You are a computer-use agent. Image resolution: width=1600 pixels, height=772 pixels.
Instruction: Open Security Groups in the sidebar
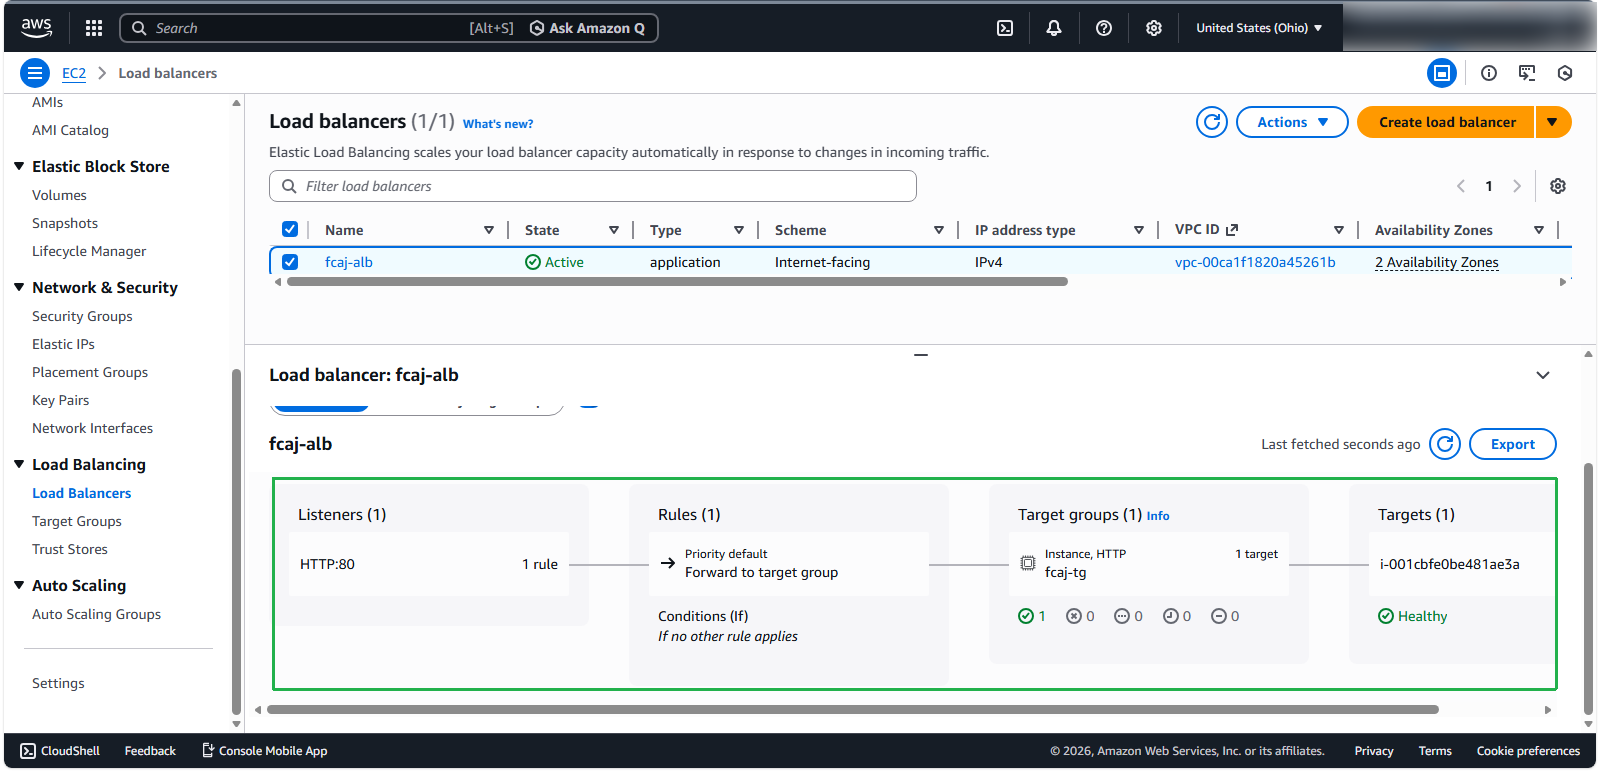pyautogui.click(x=82, y=316)
